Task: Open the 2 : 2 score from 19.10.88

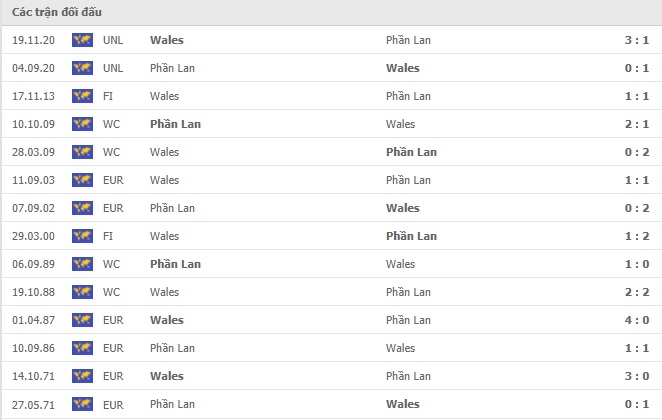Action: [x=637, y=292]
